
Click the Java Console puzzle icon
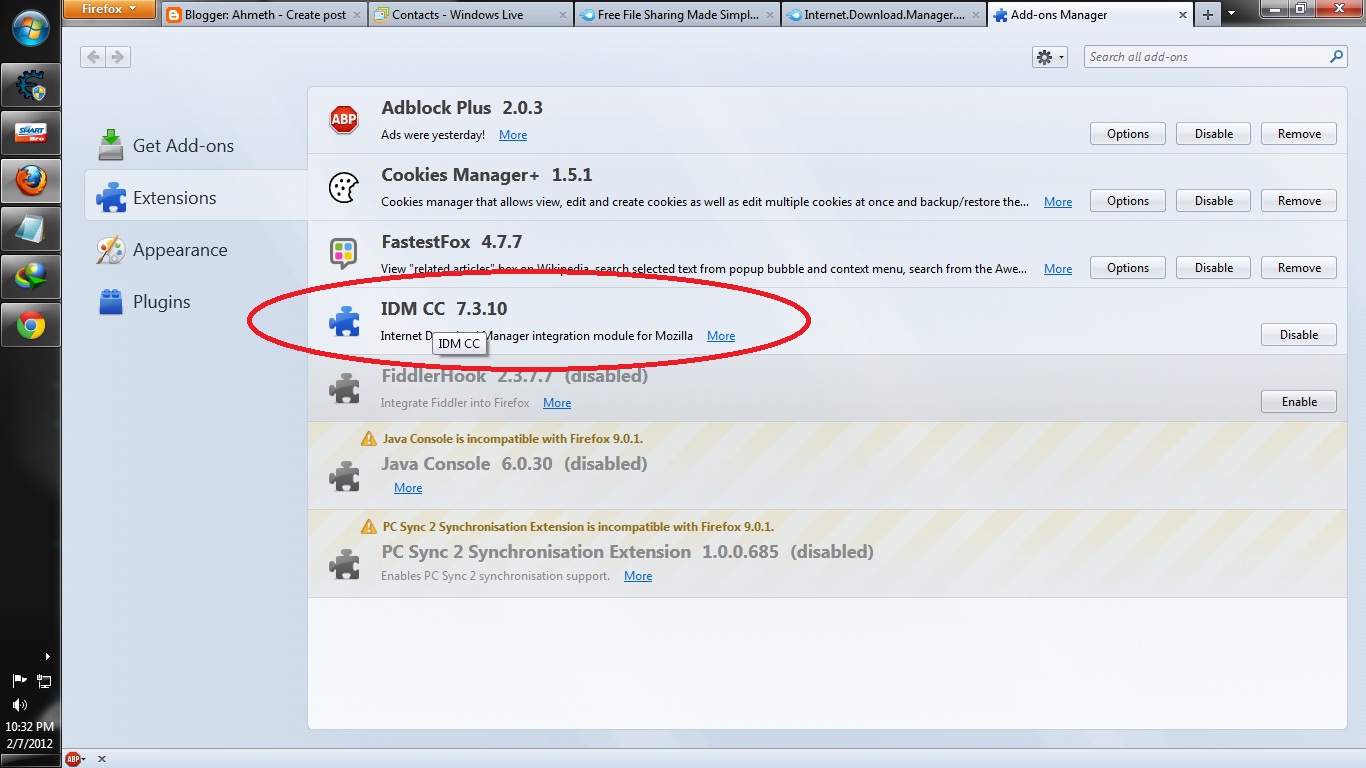click(344, 476)
